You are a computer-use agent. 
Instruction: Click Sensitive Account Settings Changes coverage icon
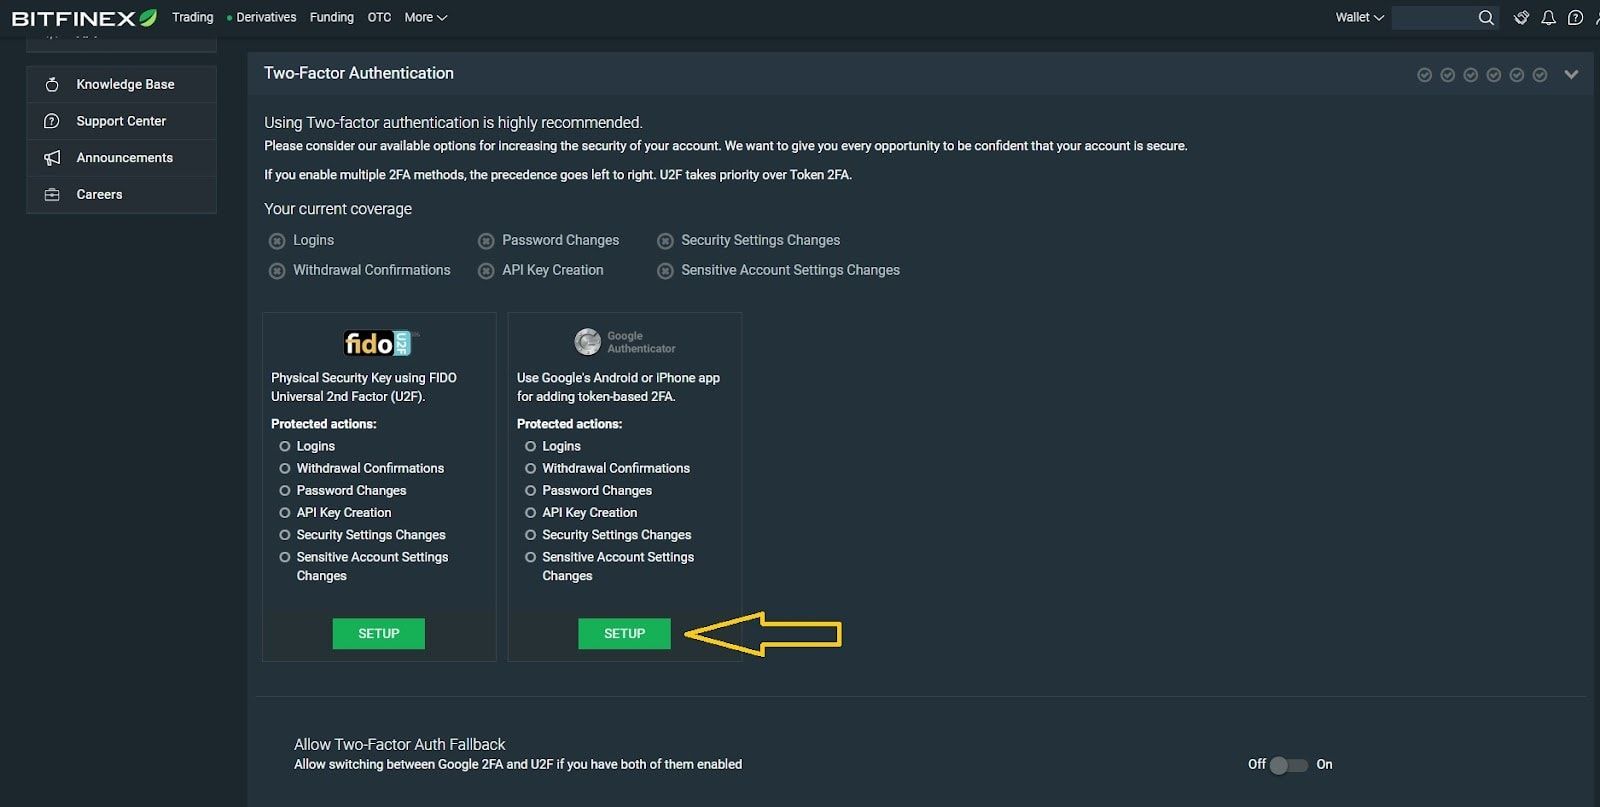(665, 271)
